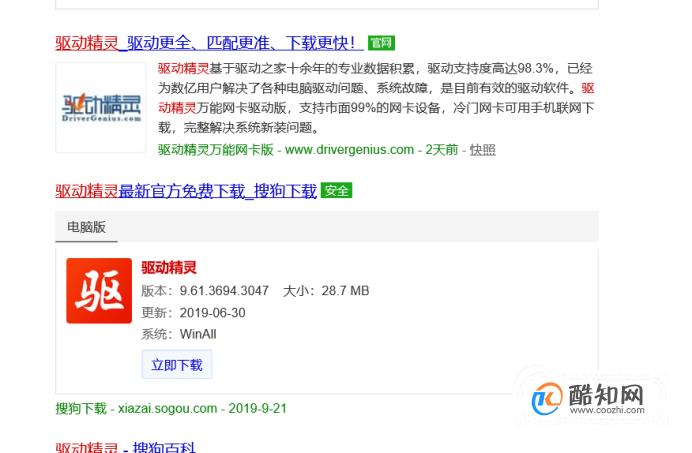Select system value WinAll

(x=198, y=334)
